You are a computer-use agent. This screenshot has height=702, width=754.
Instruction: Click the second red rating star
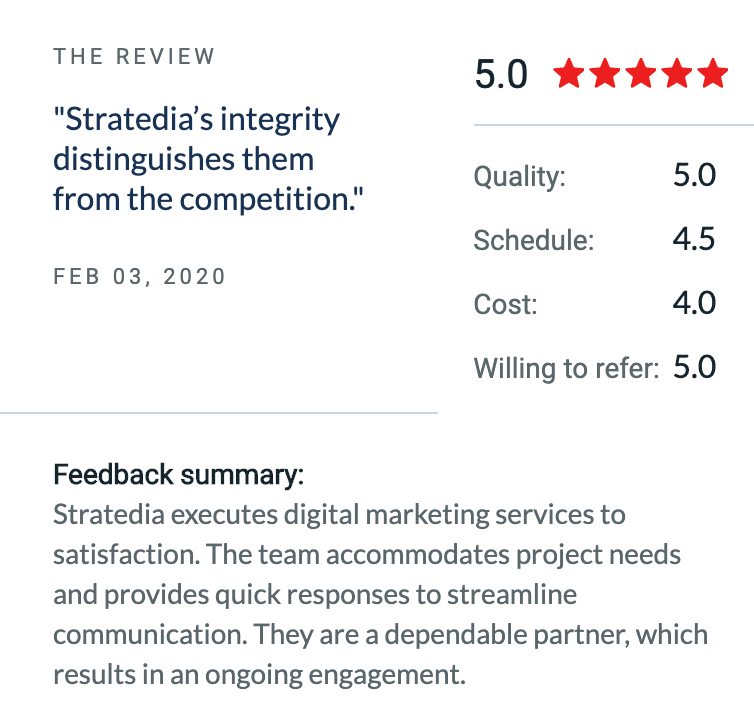(605, 73)
